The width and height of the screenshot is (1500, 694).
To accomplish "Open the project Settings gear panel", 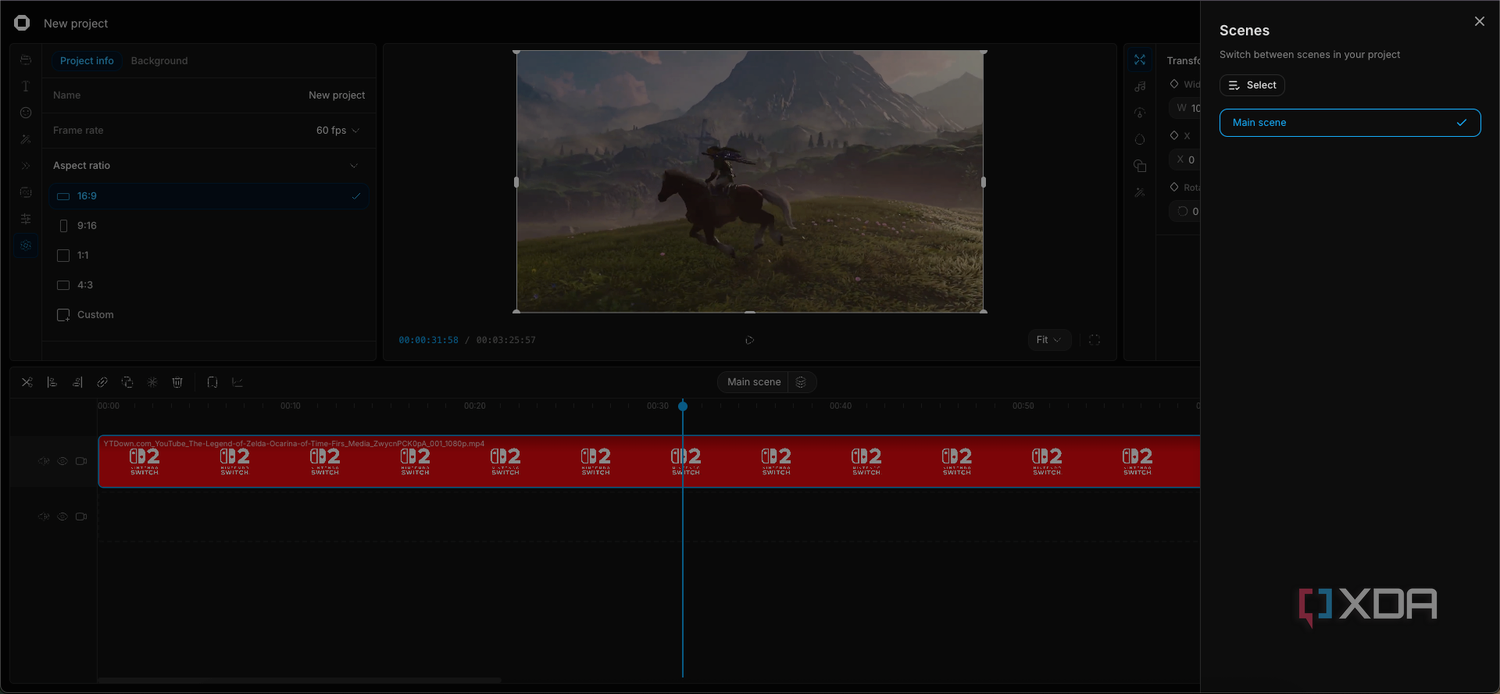I will (x=26, y=245).
